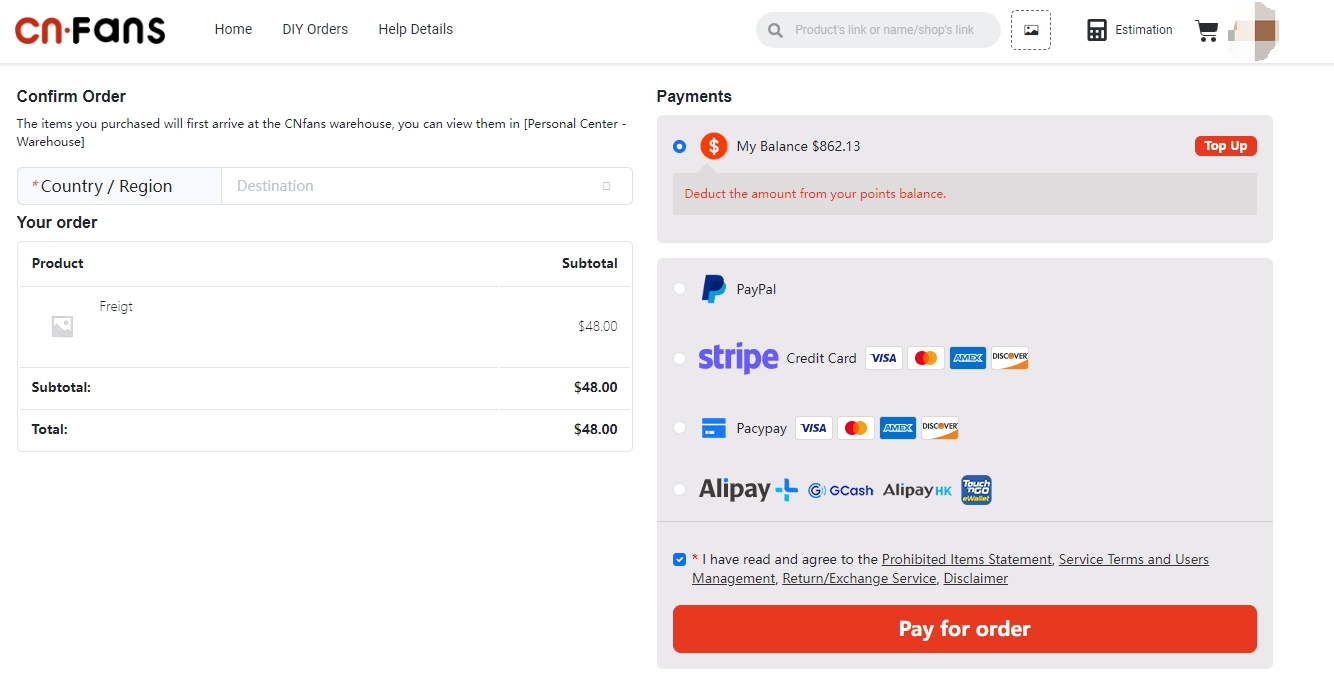Open Help Details menu item
The image size is (1334, 683).
415,29
